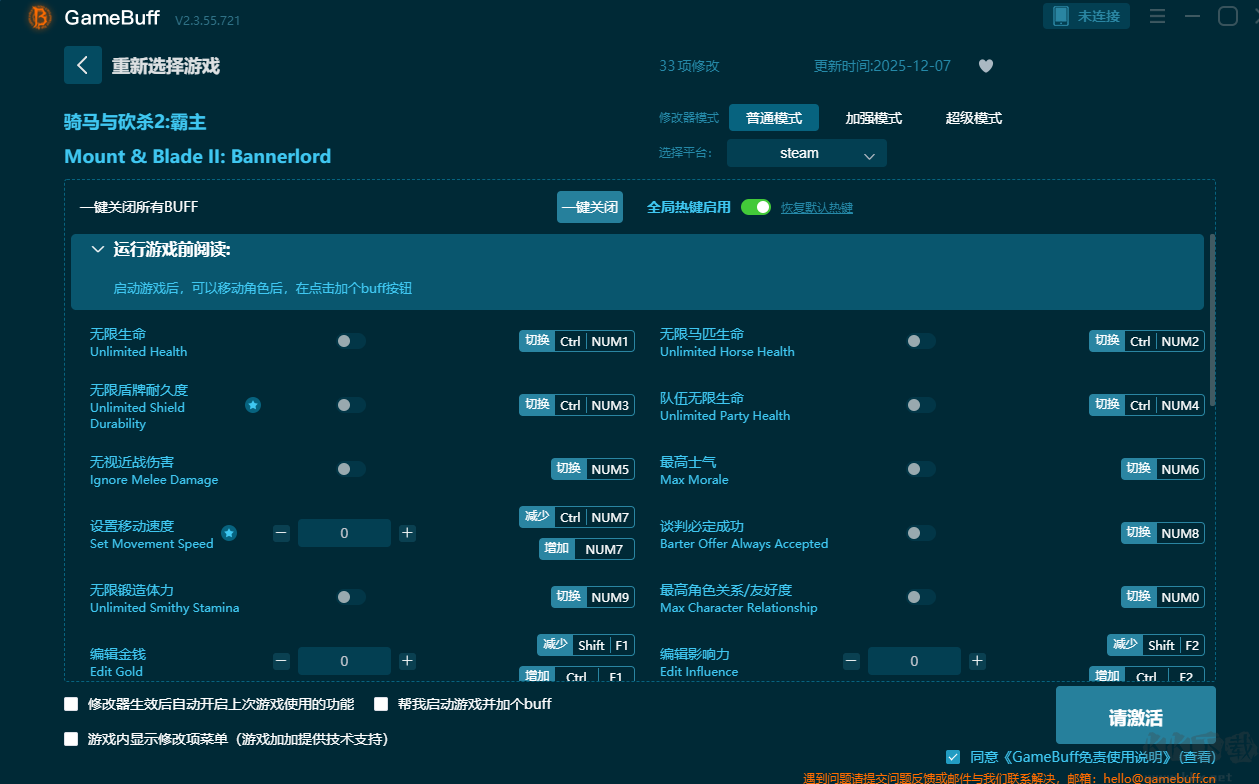Check show in-game modifier menu checkbox

click(x=71, y=739)
